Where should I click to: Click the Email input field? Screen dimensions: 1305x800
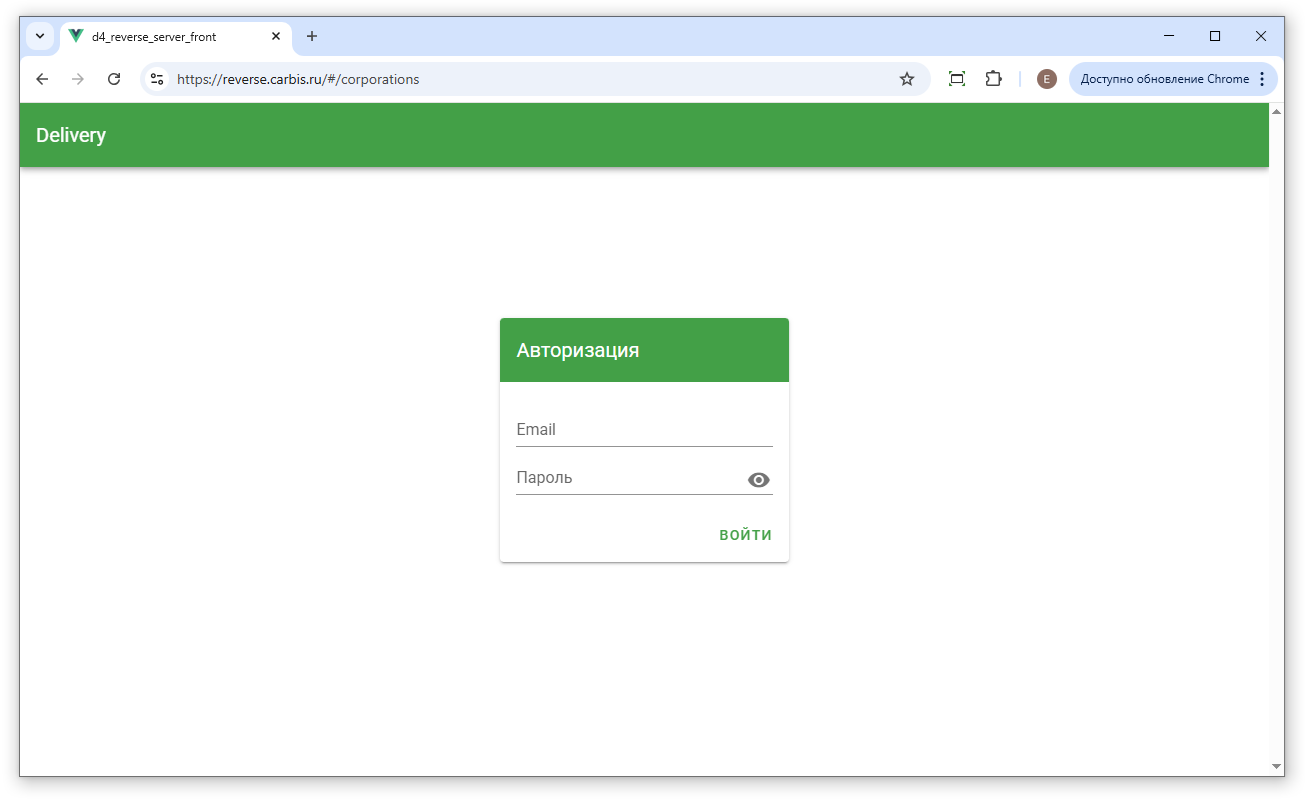click(x=643, y=430)
